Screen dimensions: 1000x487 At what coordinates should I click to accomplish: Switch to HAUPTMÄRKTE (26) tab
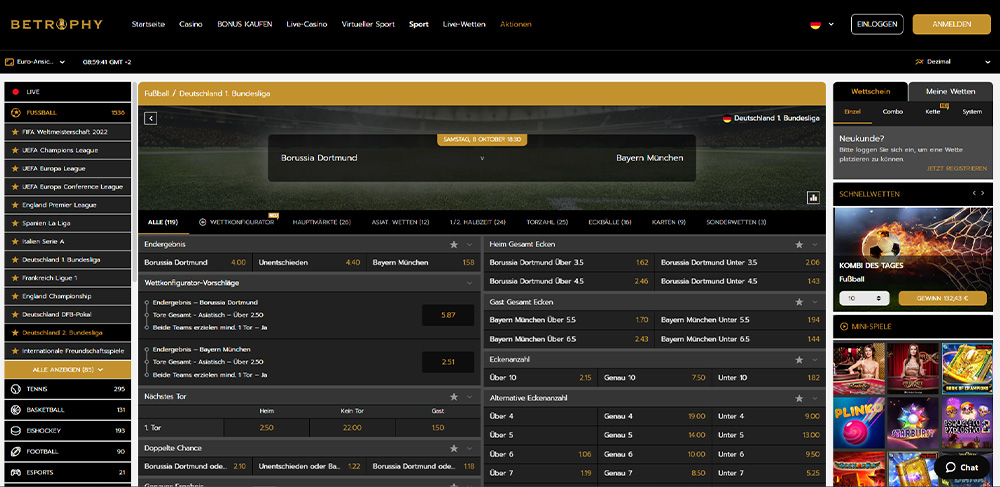point(322,222)
